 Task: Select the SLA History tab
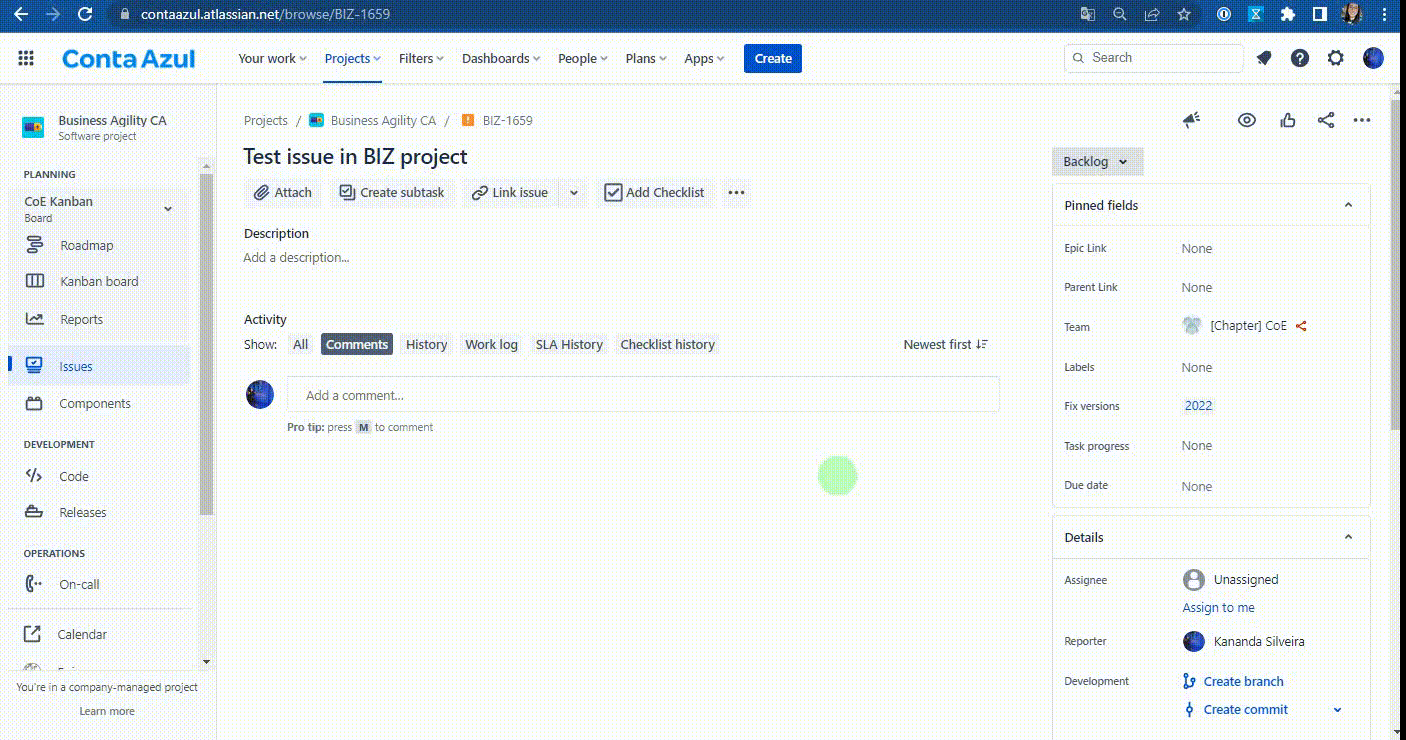click(569, 344)
